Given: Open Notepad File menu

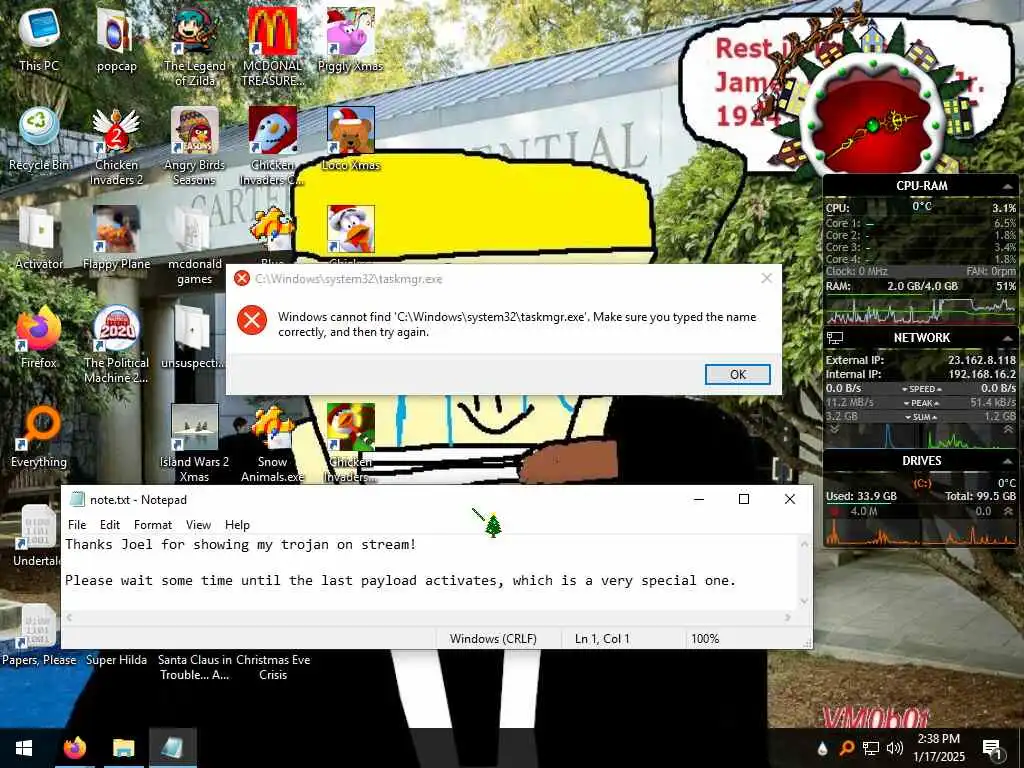Looking at the screenshot, I should click(77, 524).
